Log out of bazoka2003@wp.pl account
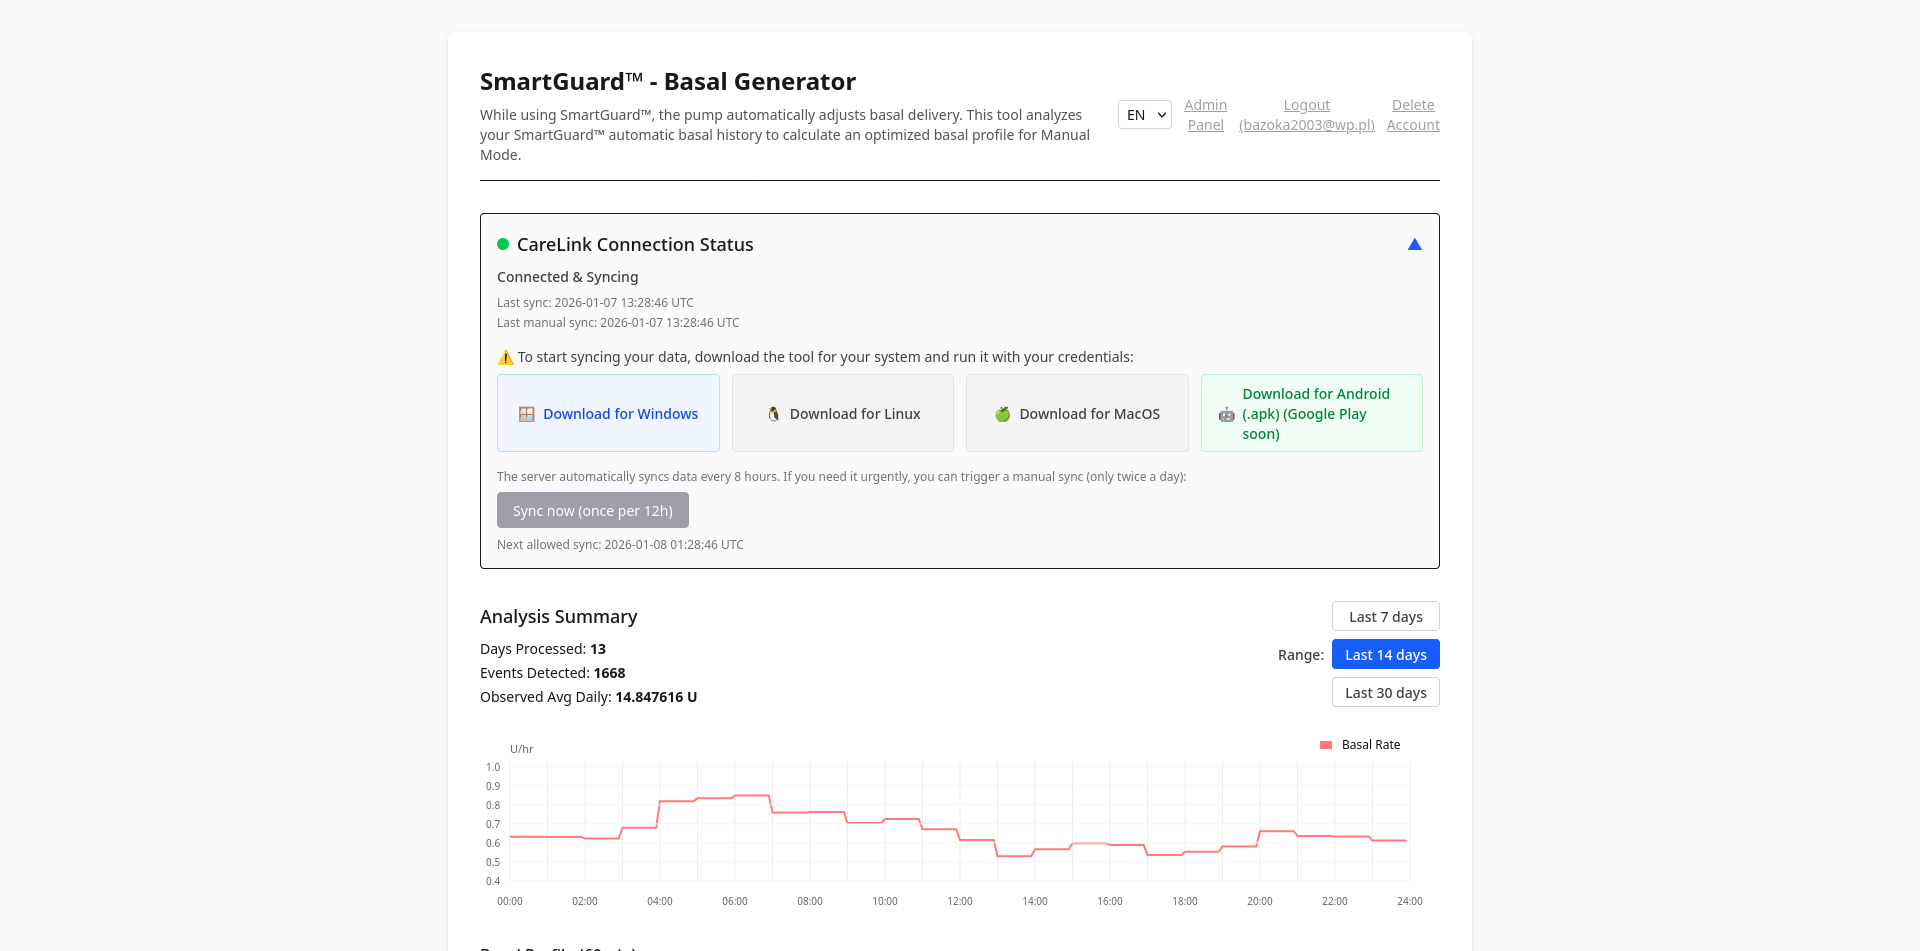Screen dimensions: 1920x951 pos(1306,115)
